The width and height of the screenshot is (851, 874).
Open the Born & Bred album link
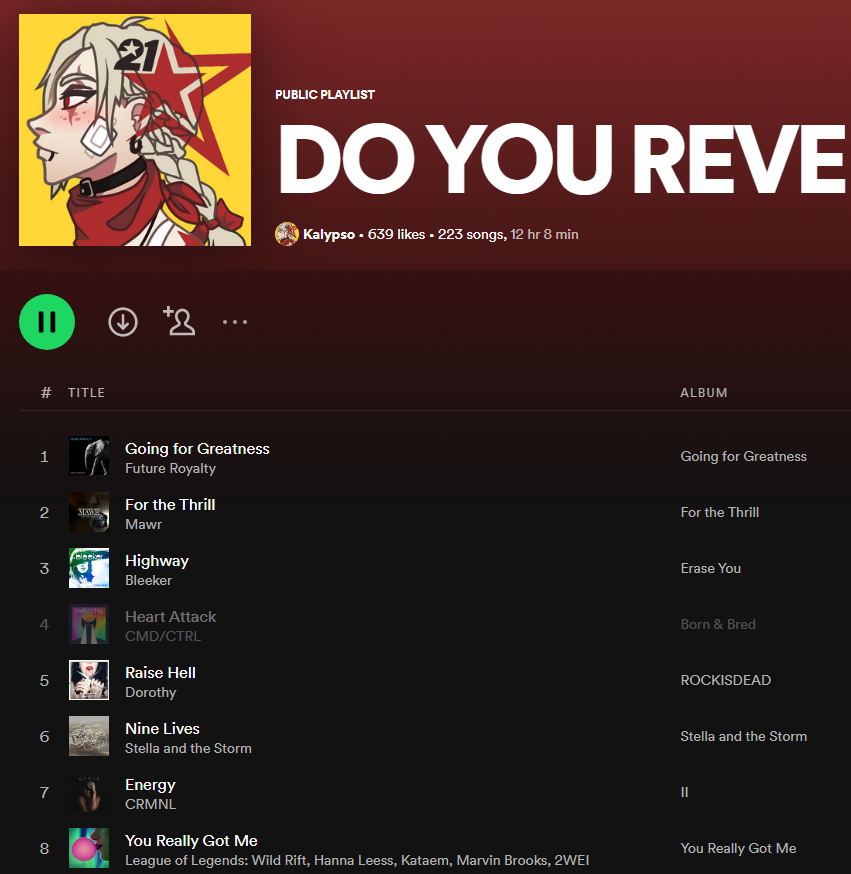coord(718,624)
